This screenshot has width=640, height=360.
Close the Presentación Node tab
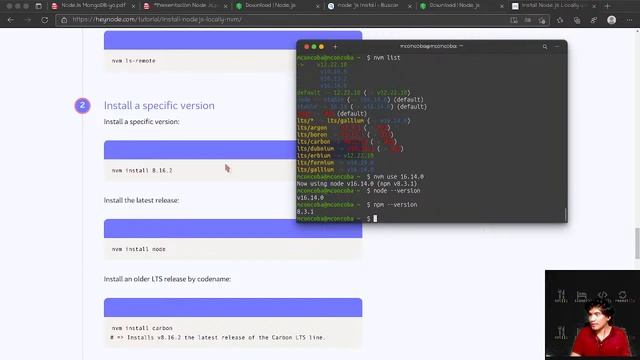click(225, 6)
